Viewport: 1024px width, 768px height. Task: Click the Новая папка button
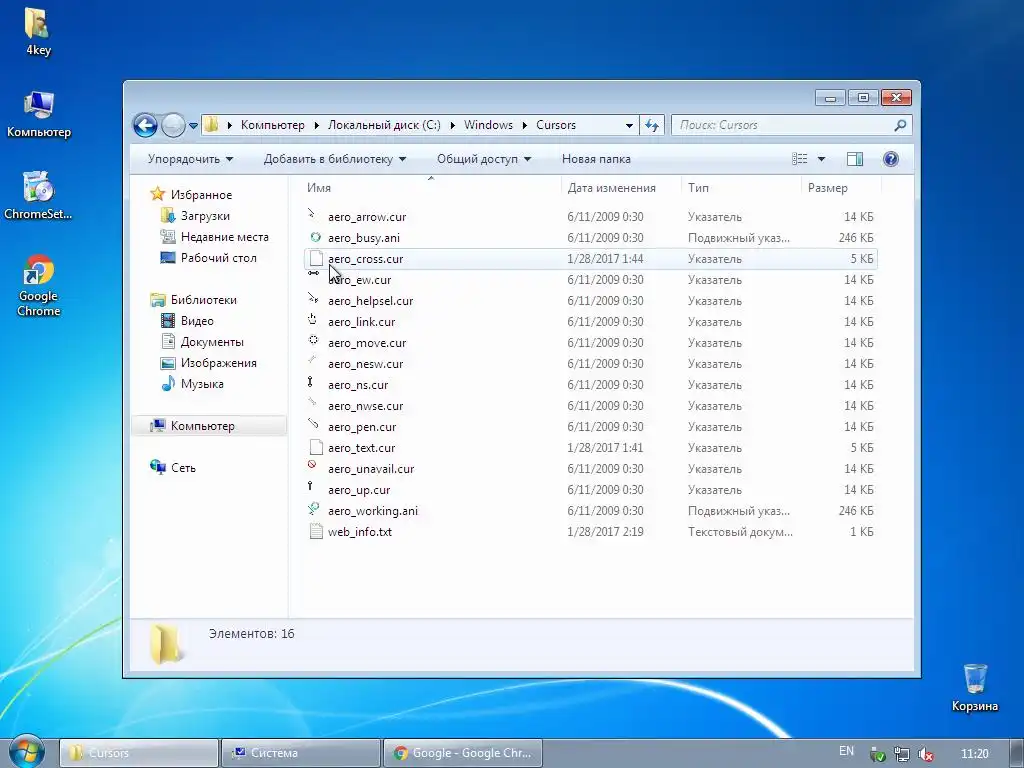(x=596, y=159)
